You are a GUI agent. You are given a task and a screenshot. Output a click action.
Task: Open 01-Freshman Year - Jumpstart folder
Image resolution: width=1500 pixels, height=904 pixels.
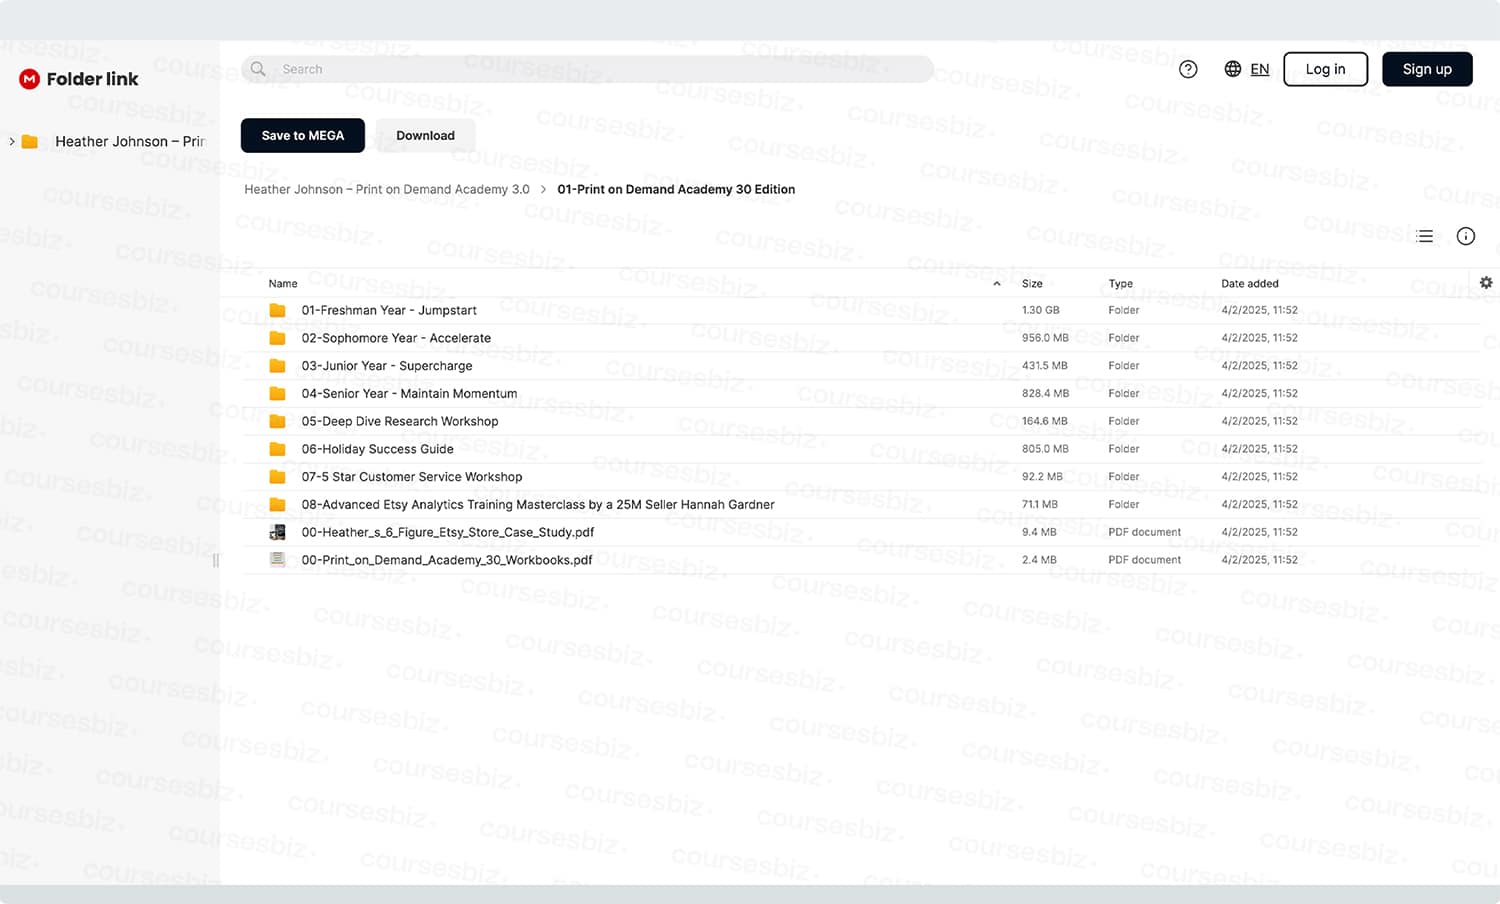pyautogui.click(x=389, y=310)
